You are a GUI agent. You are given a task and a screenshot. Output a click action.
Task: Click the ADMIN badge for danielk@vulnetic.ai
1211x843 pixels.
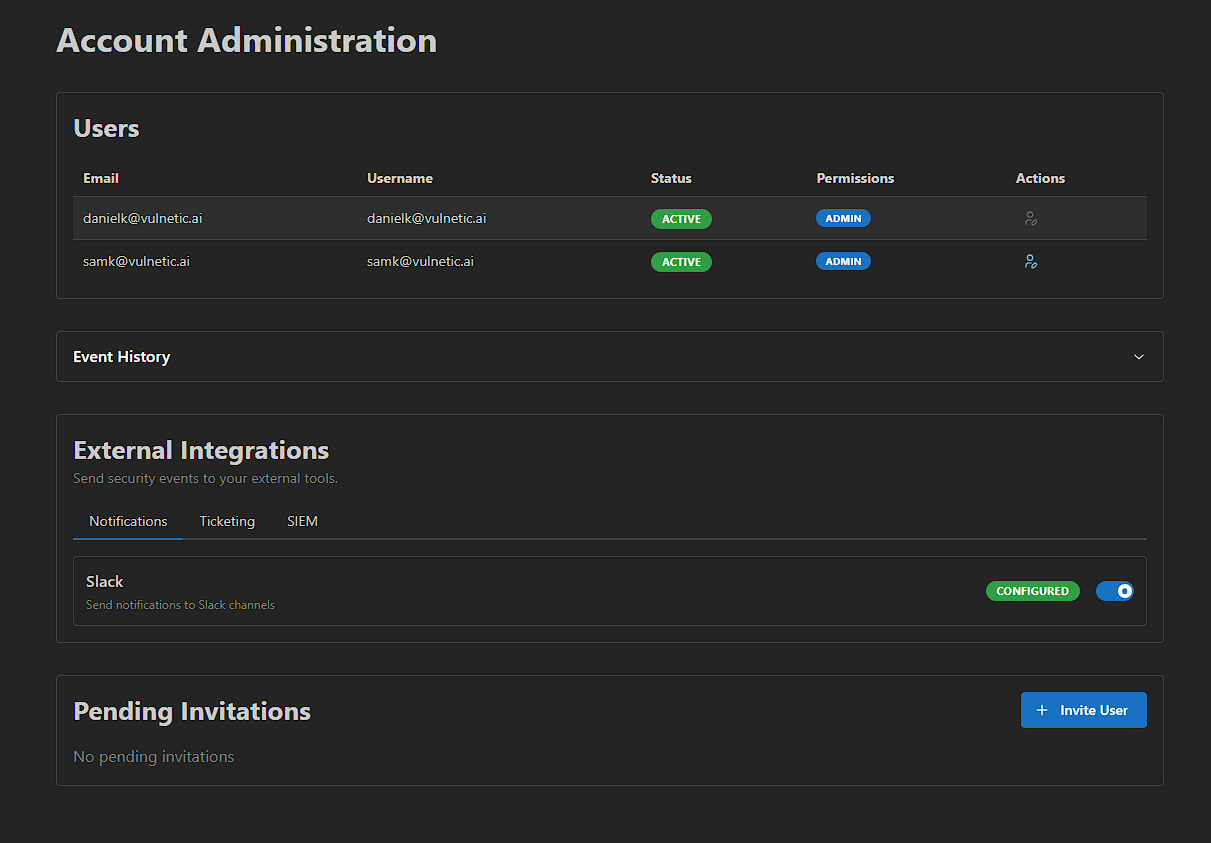point(843,218)
